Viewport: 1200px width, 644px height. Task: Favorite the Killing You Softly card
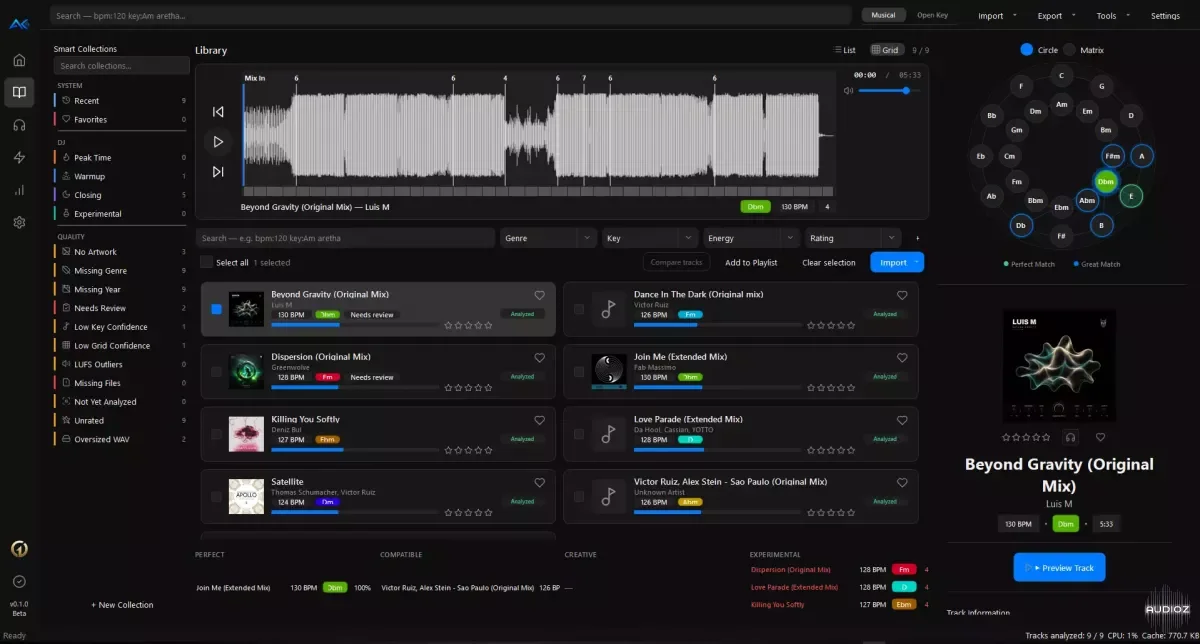coord(539,420)
